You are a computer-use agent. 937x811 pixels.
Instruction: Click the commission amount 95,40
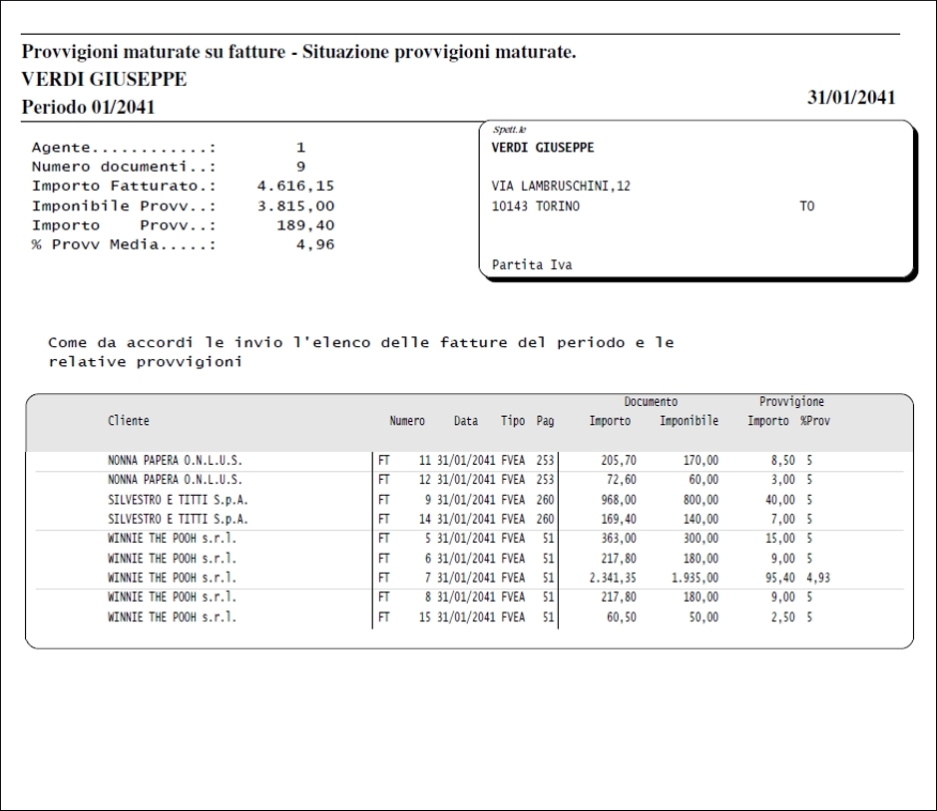pos(780,578)
